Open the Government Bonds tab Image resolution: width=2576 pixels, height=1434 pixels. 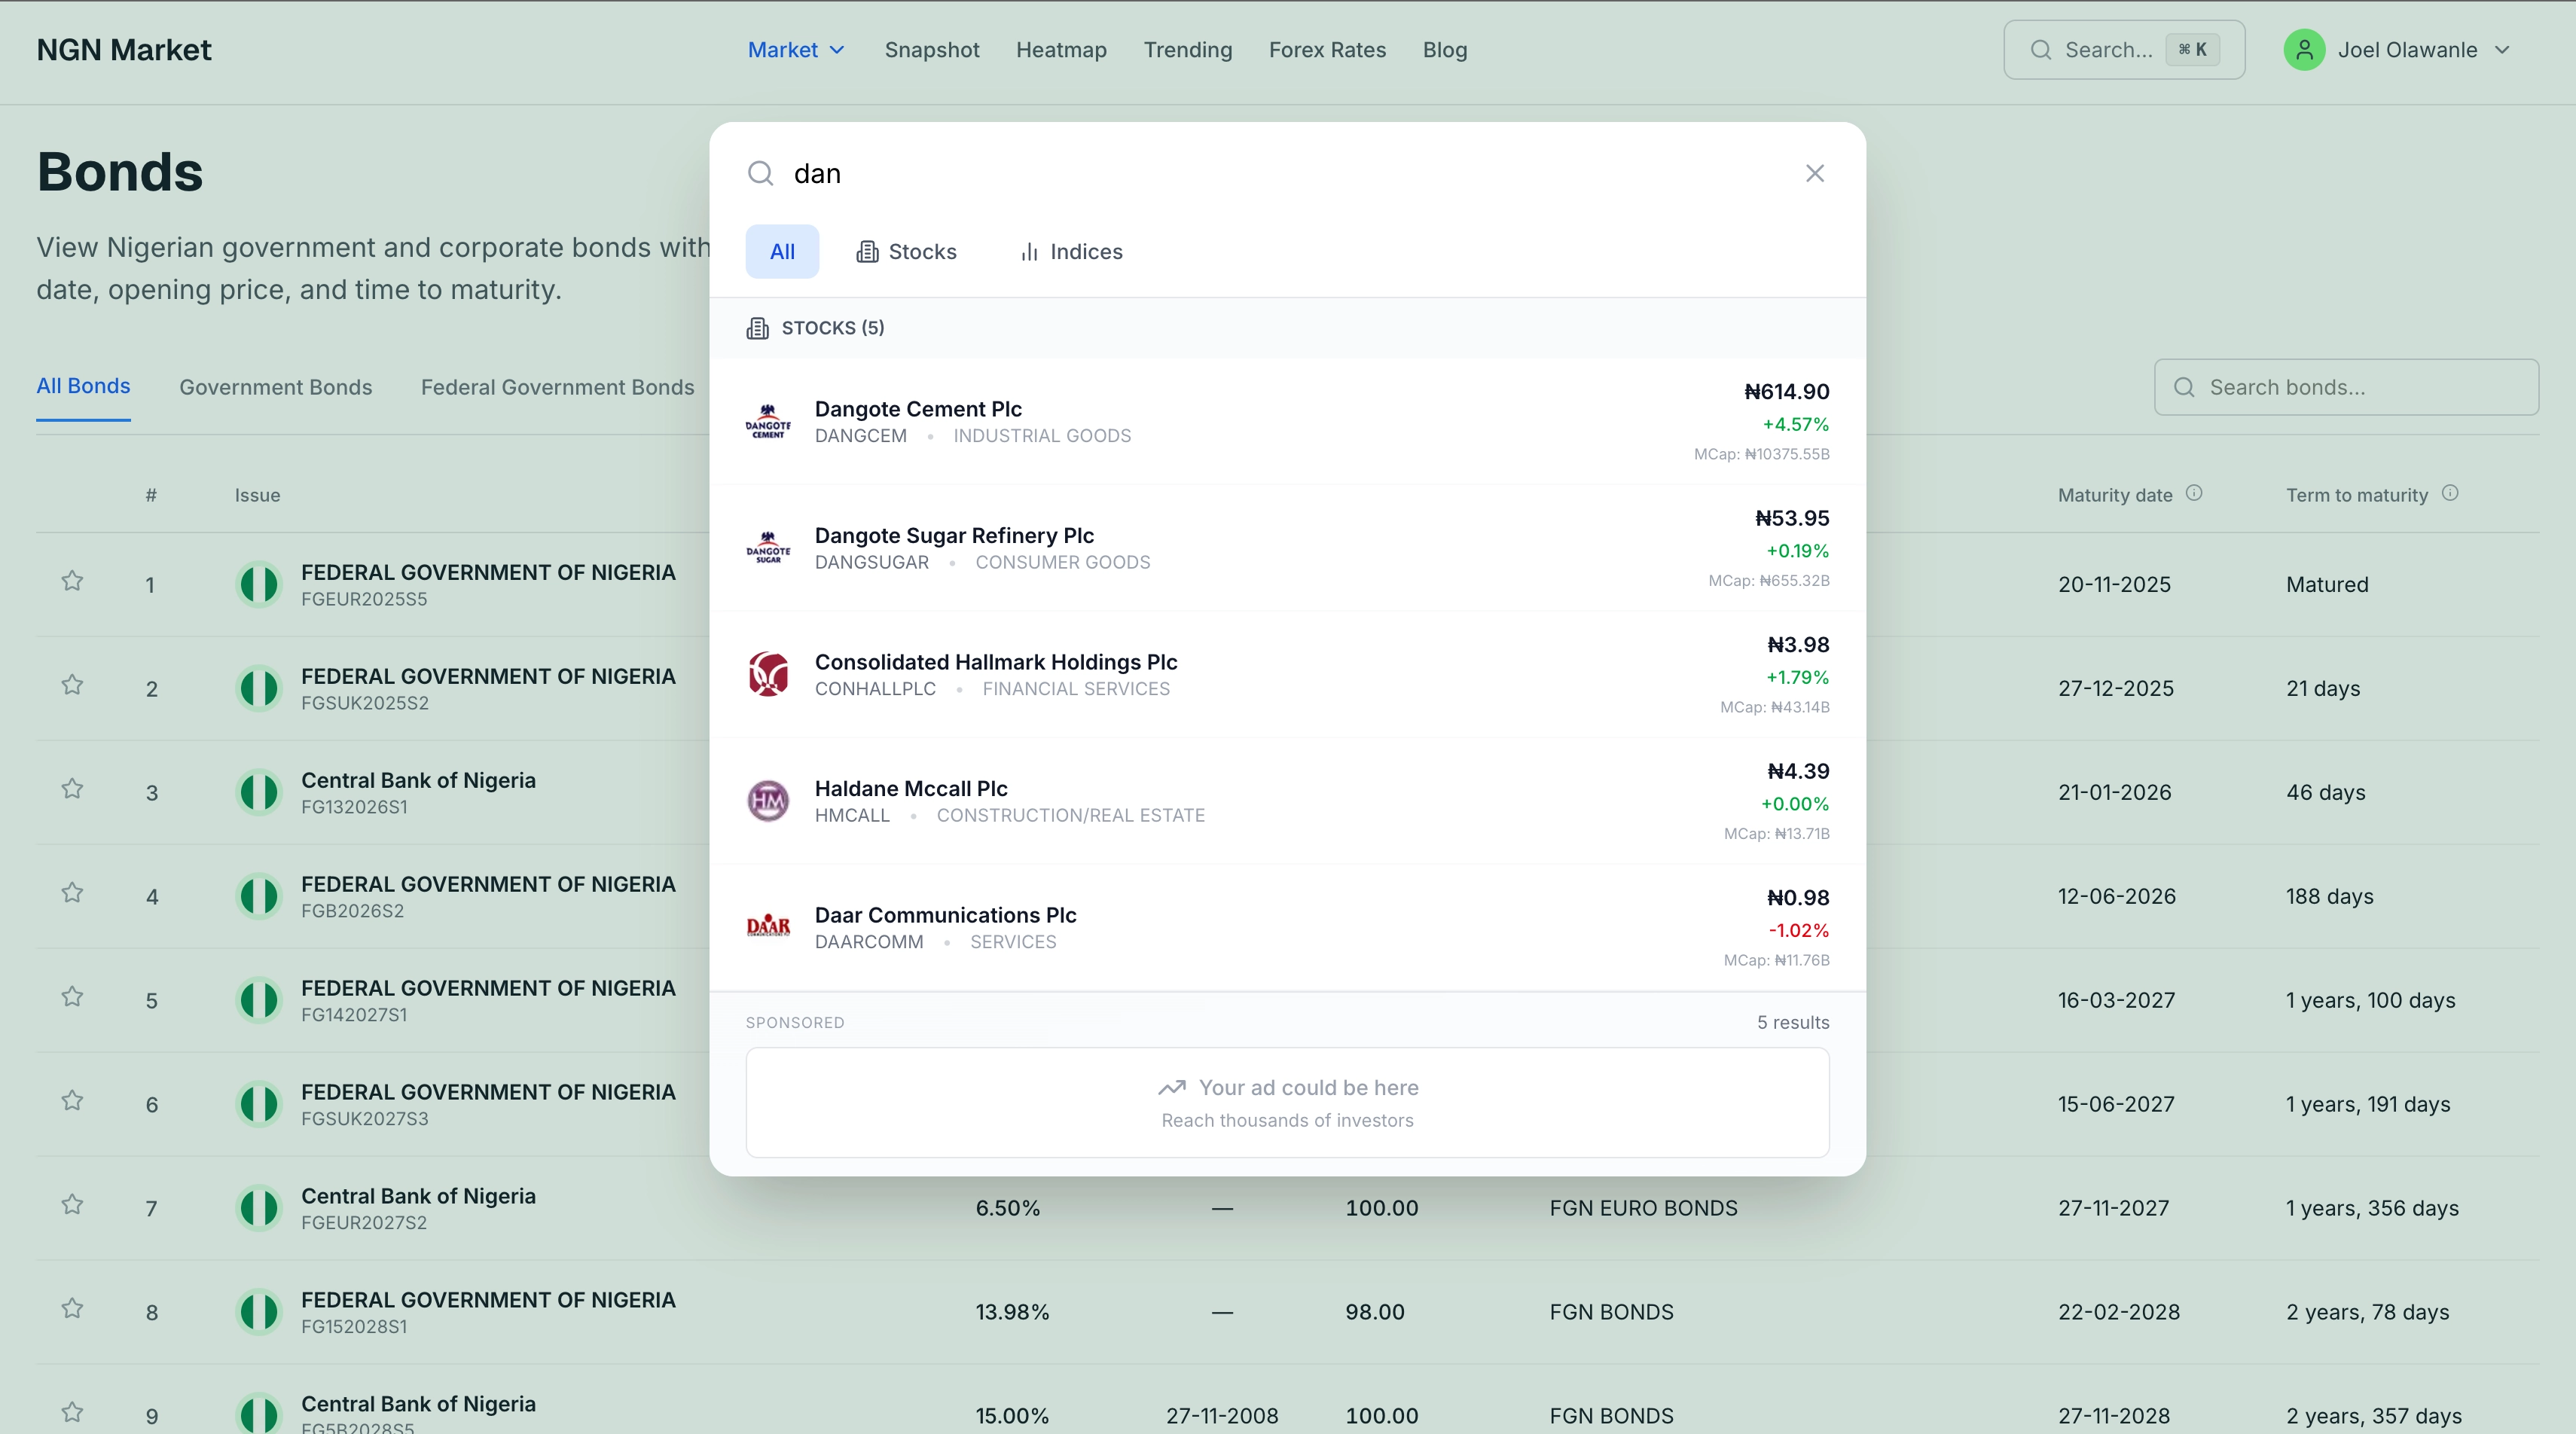[275, 387]
